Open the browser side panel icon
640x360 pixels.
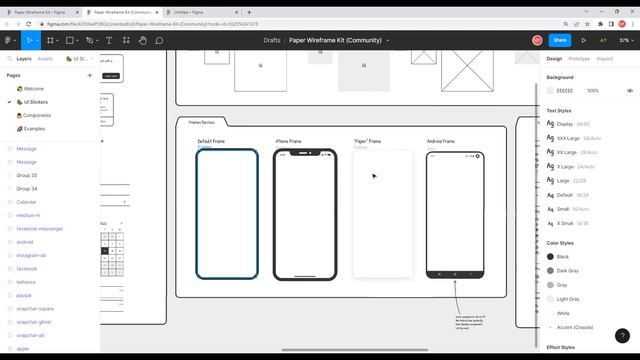(x=611, y=24)
